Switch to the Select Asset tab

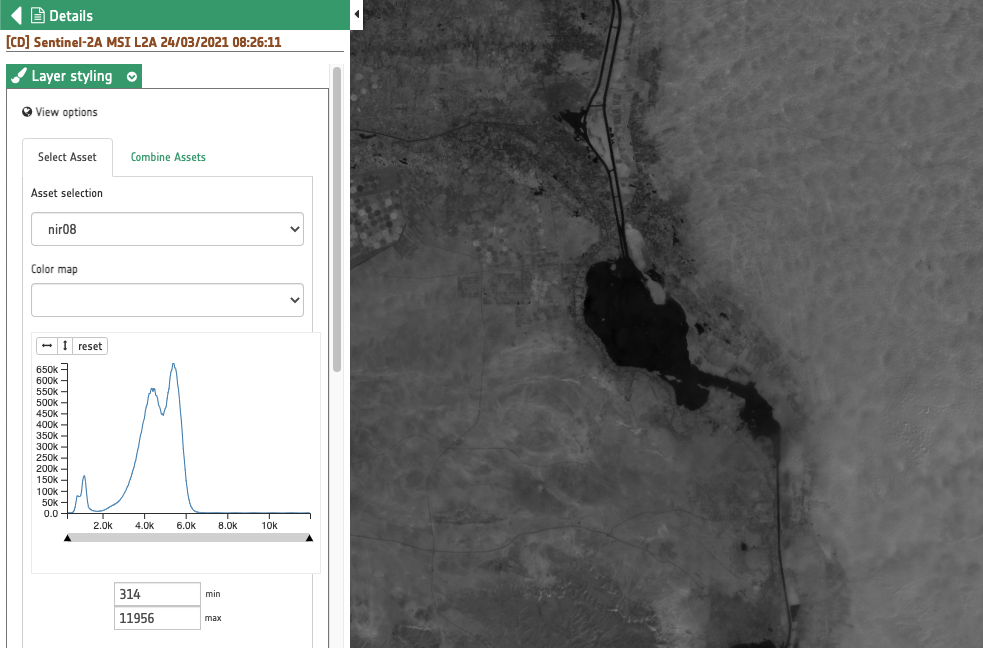67,157
